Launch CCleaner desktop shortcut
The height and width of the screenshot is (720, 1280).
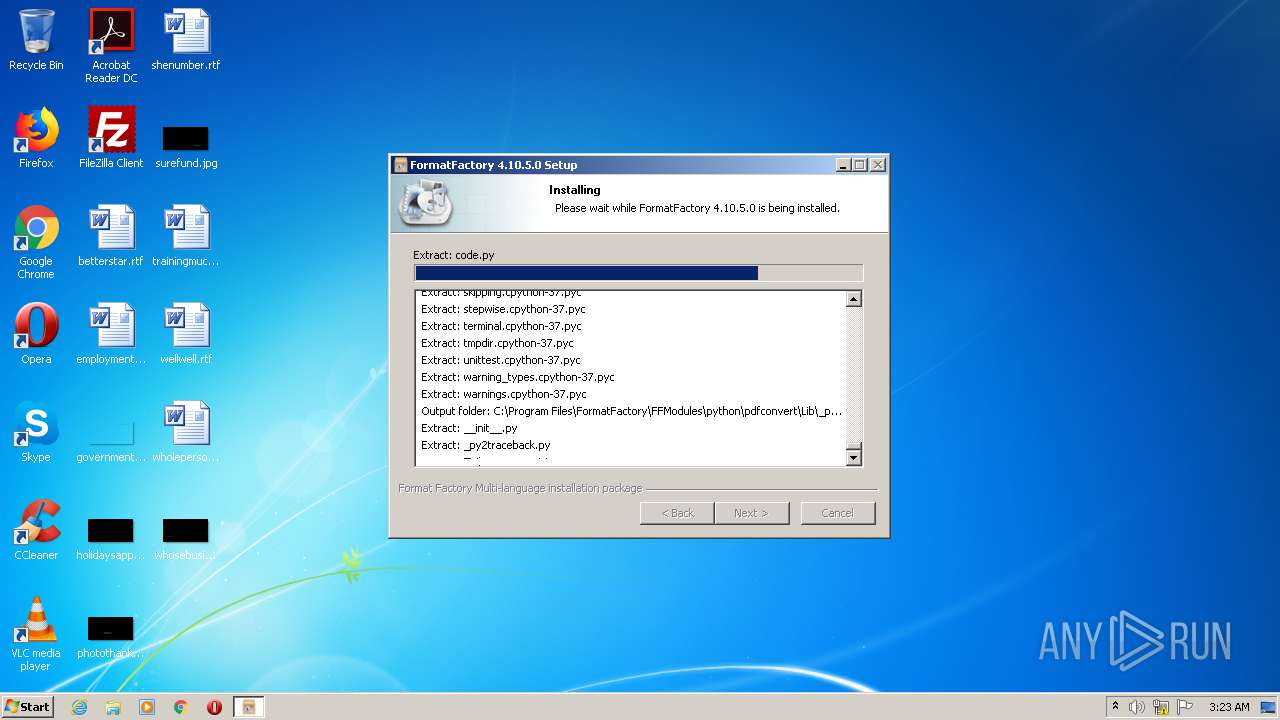[36, 530]
